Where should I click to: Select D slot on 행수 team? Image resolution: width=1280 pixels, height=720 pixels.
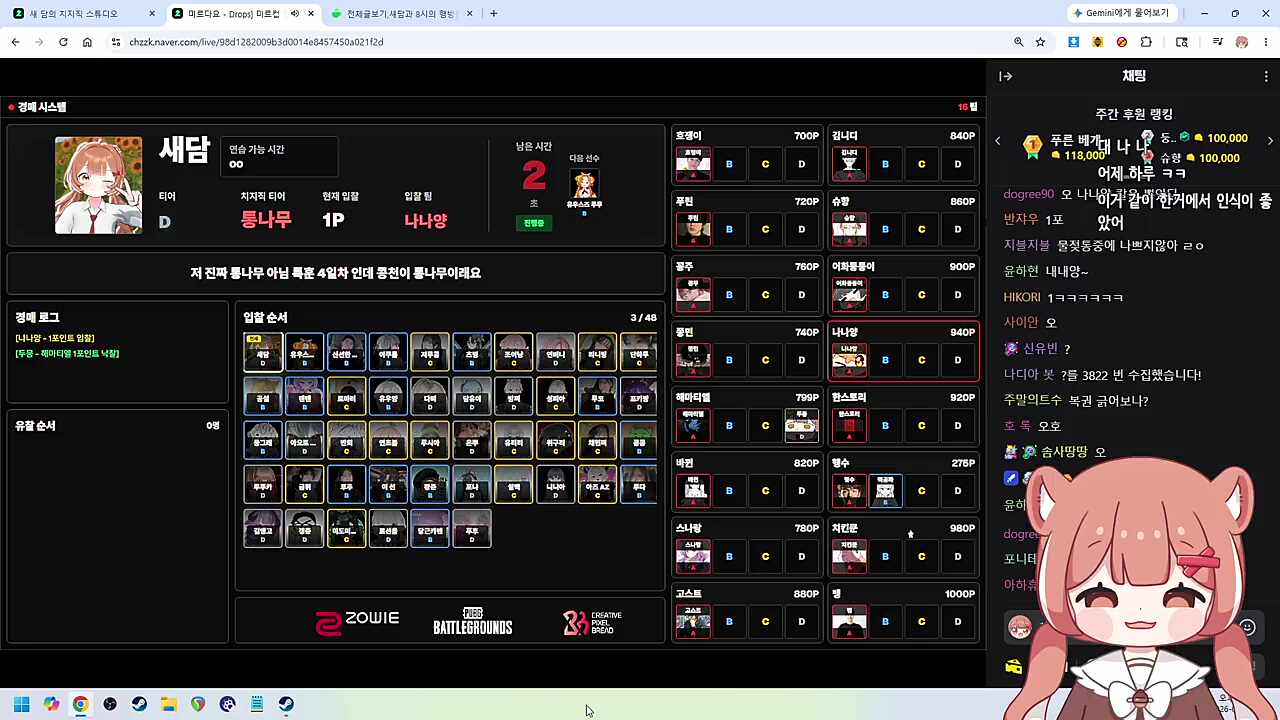[x=957, y=491]
